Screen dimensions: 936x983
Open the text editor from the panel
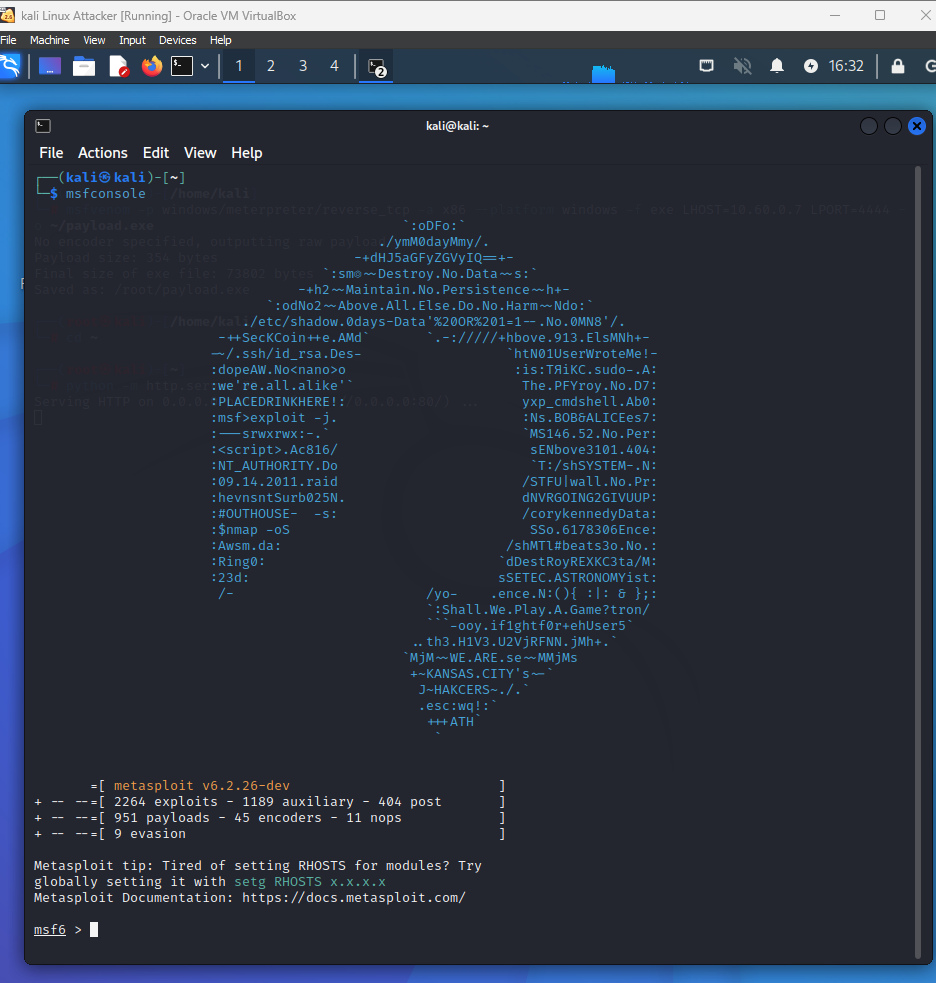coord(118,65)
